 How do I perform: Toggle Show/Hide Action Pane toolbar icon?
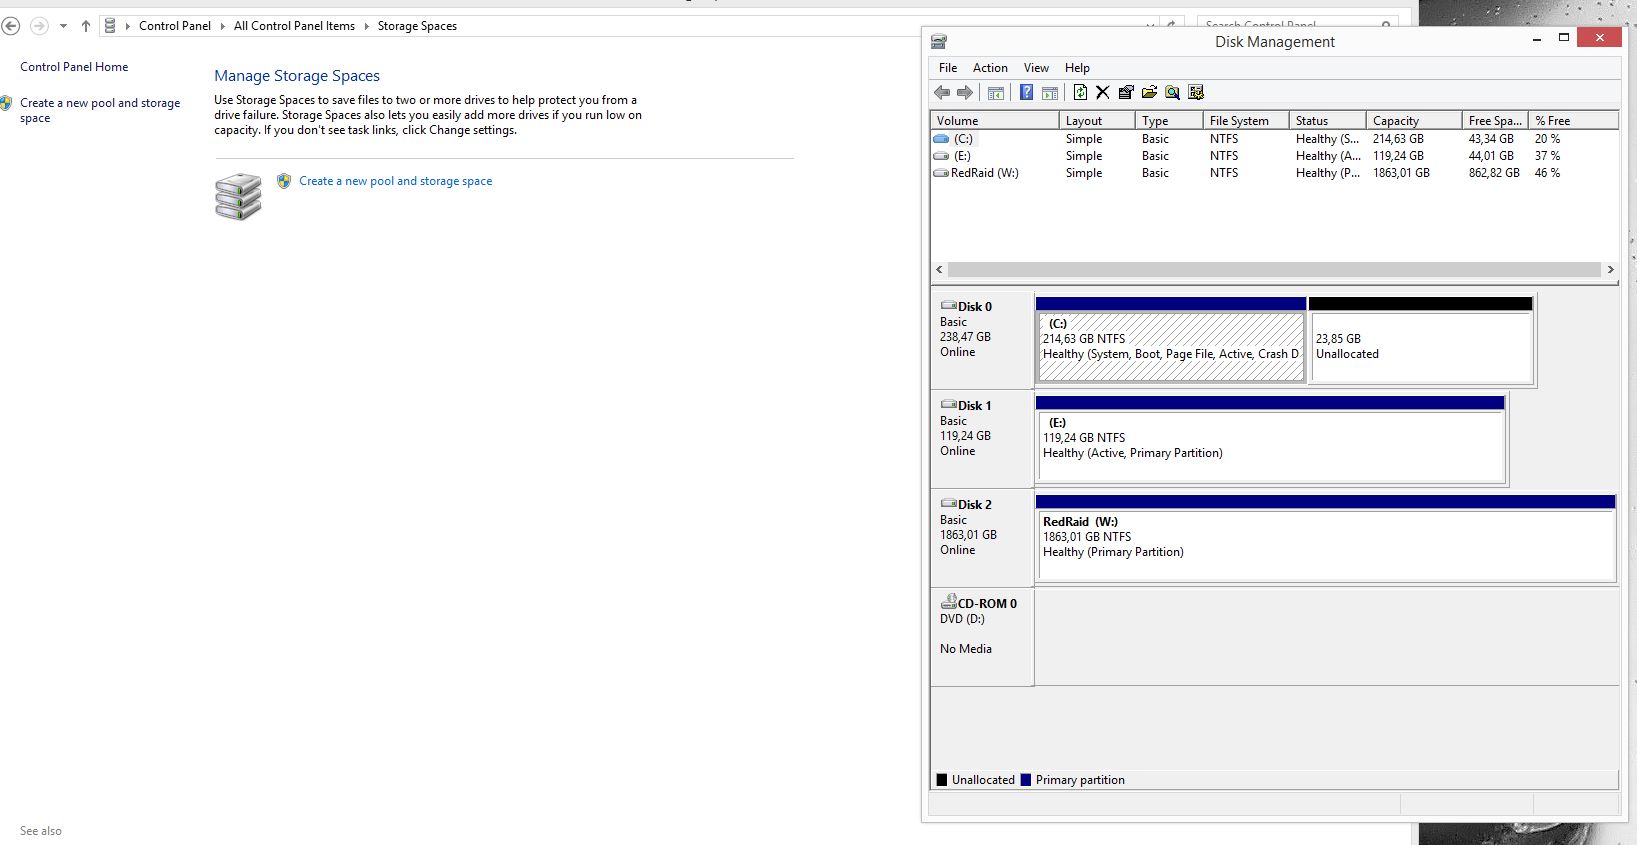(1050, 93)
